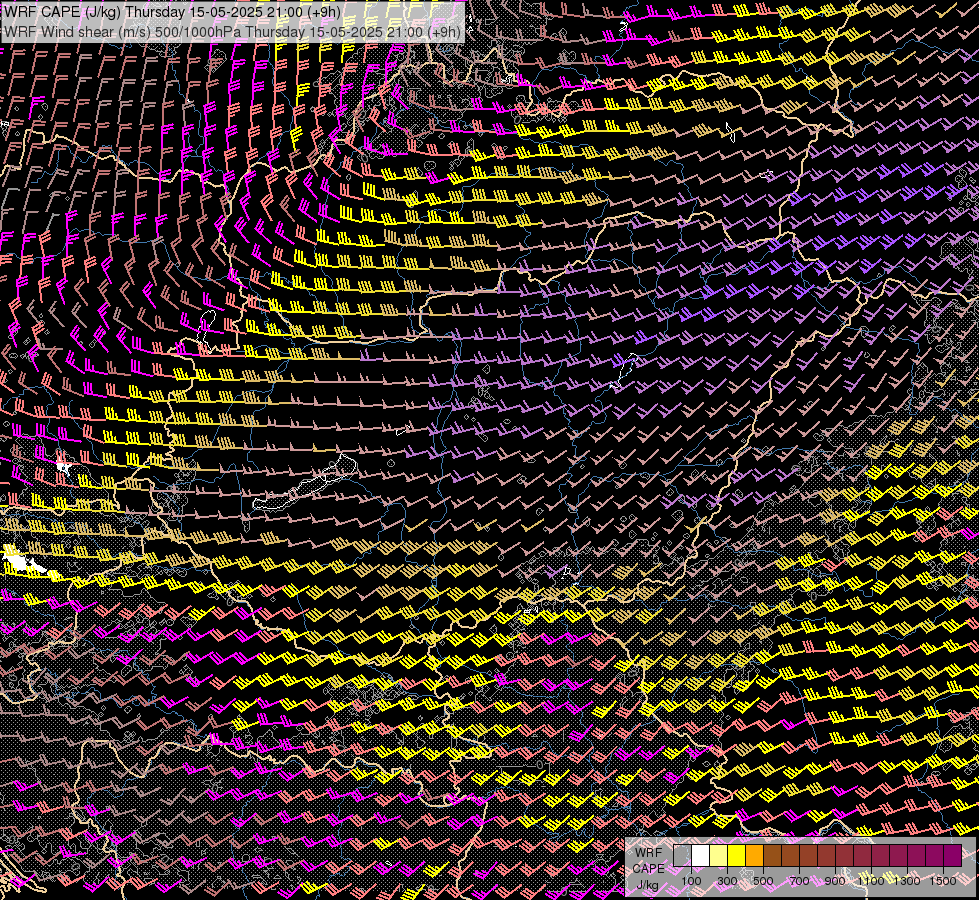The width and height of the screenshot is (979, 900).
Task: Click the 900 legend label
Action: tap(835, 881)
